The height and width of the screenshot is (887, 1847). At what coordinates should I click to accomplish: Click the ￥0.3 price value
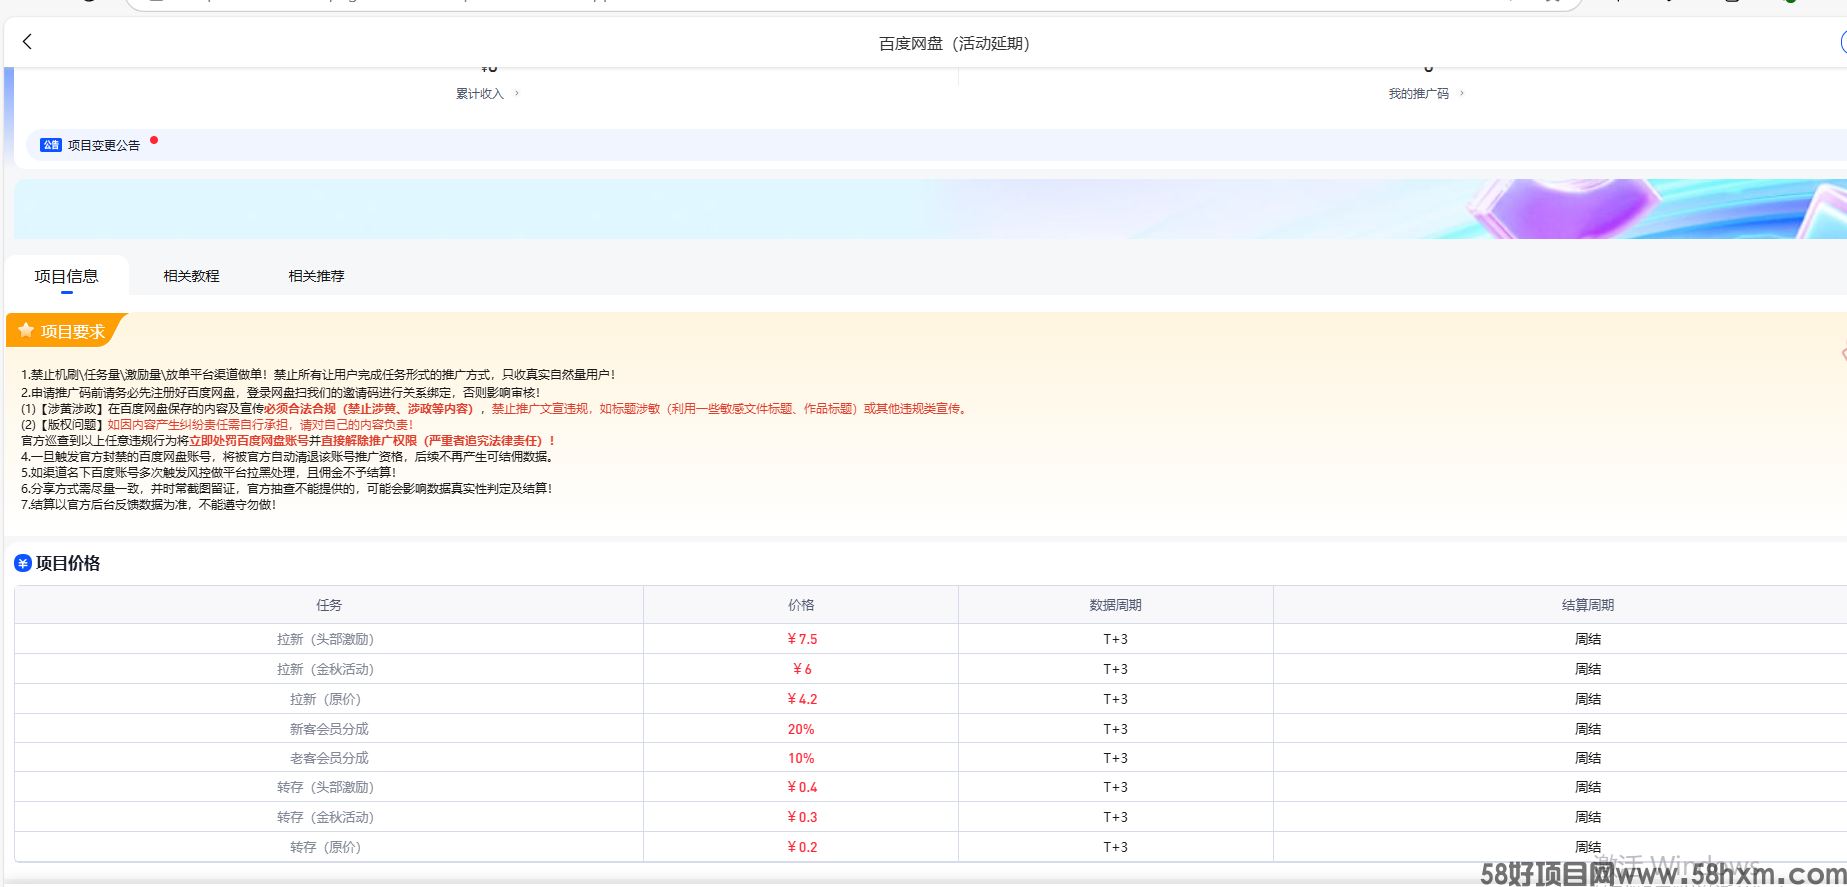point(801,817)
